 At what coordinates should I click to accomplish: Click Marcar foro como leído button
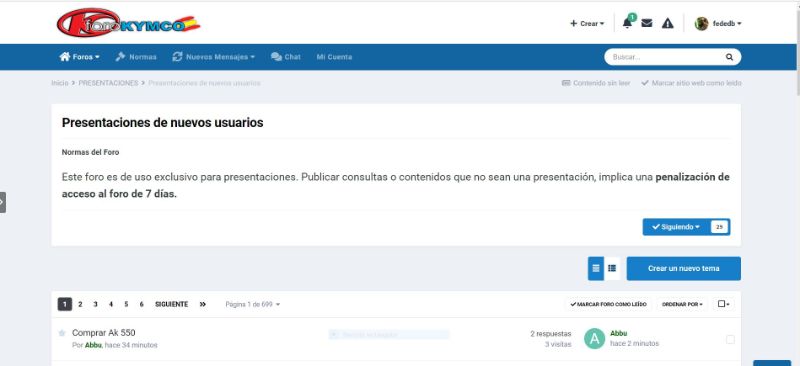(x=607, y=304)
